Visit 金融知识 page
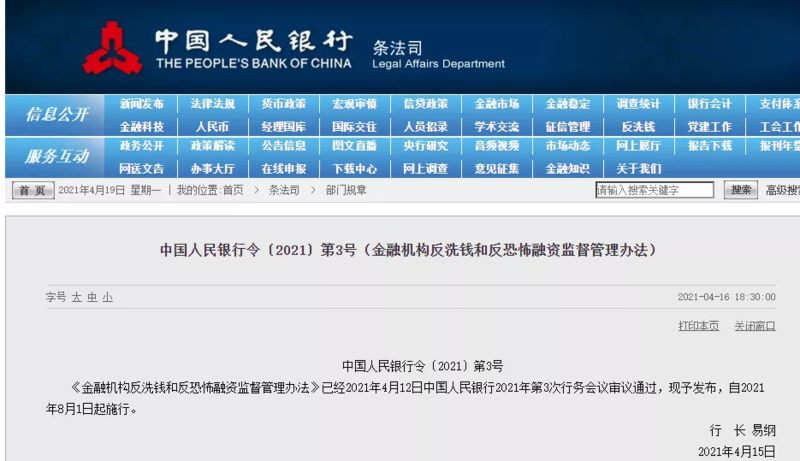The height and width of the screenshot is (461, 800). 567,168
